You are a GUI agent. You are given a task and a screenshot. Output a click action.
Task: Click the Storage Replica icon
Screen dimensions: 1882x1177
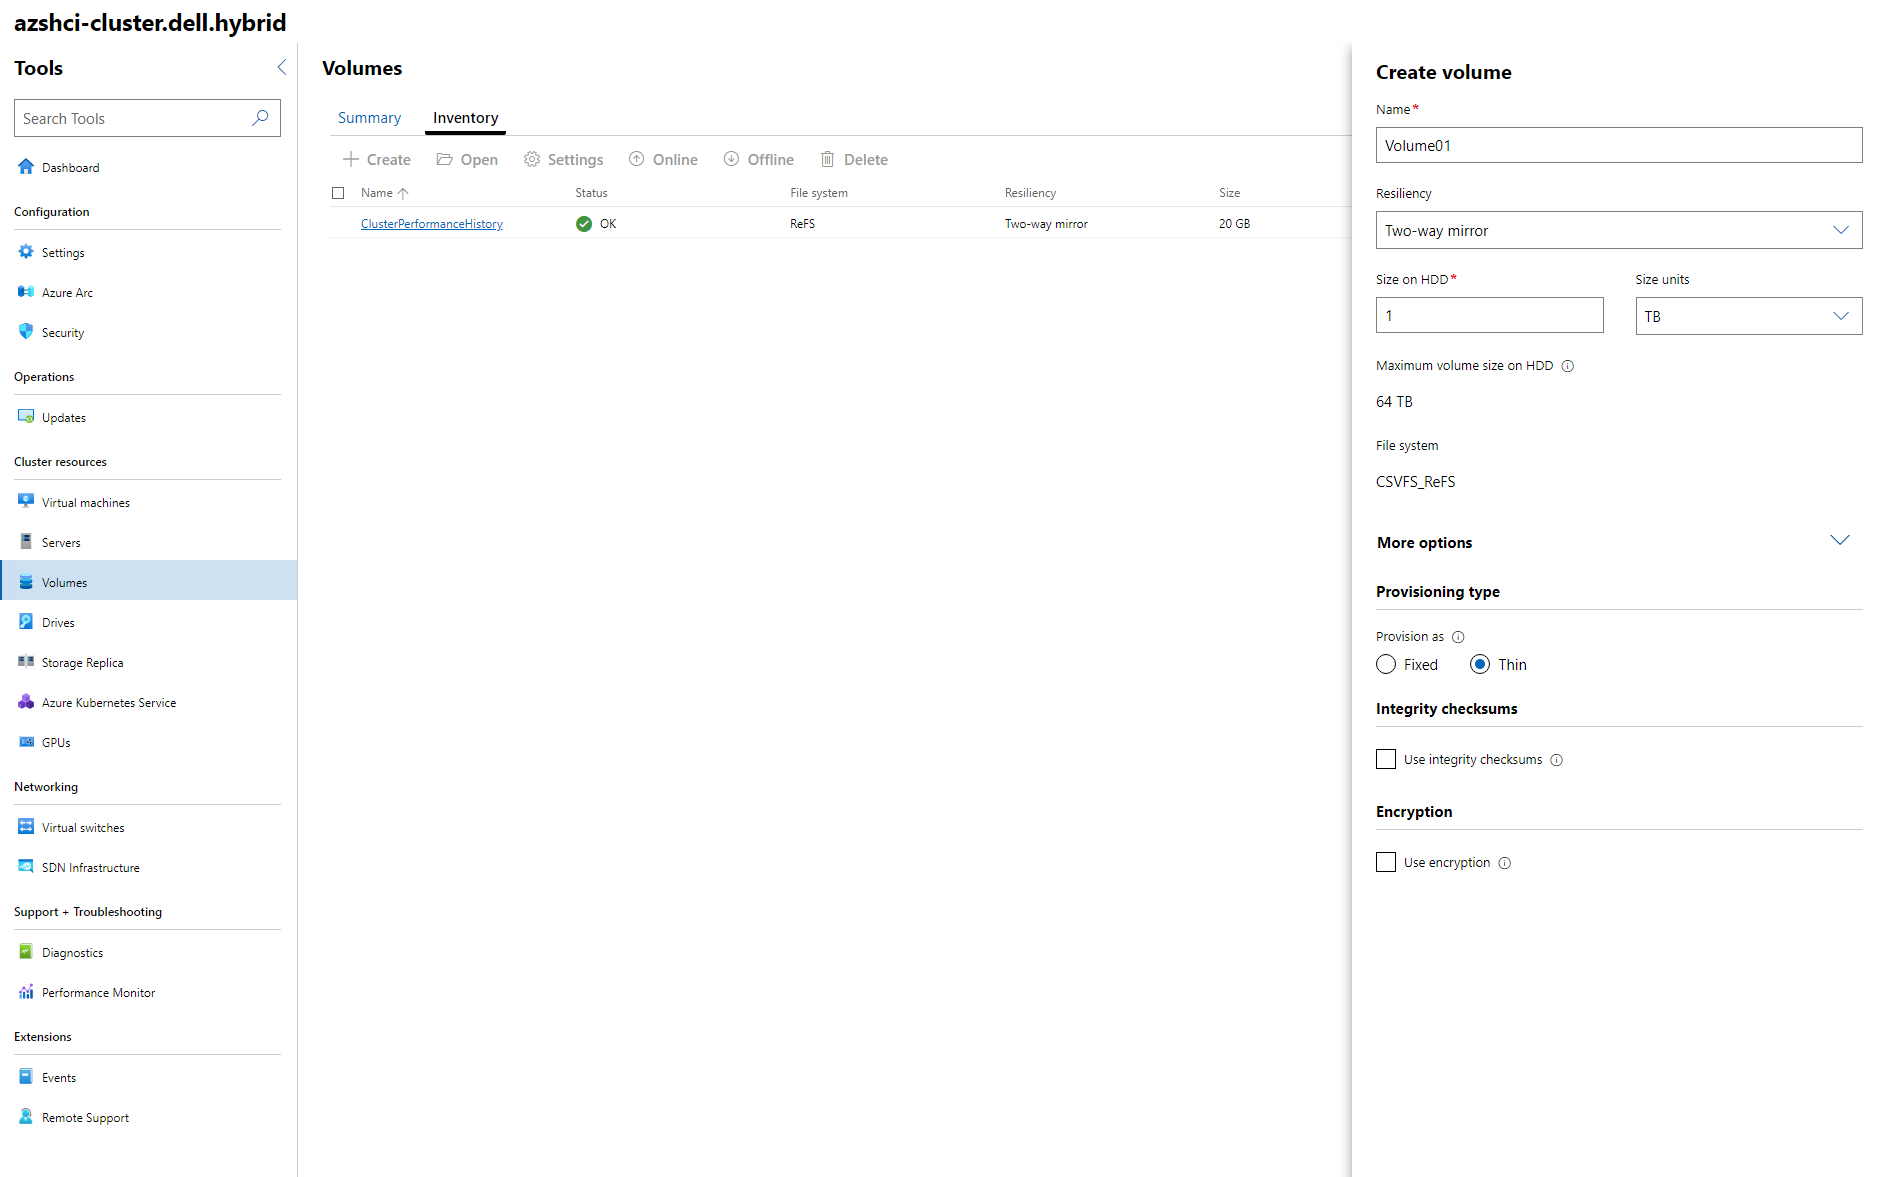pos(26,662)
